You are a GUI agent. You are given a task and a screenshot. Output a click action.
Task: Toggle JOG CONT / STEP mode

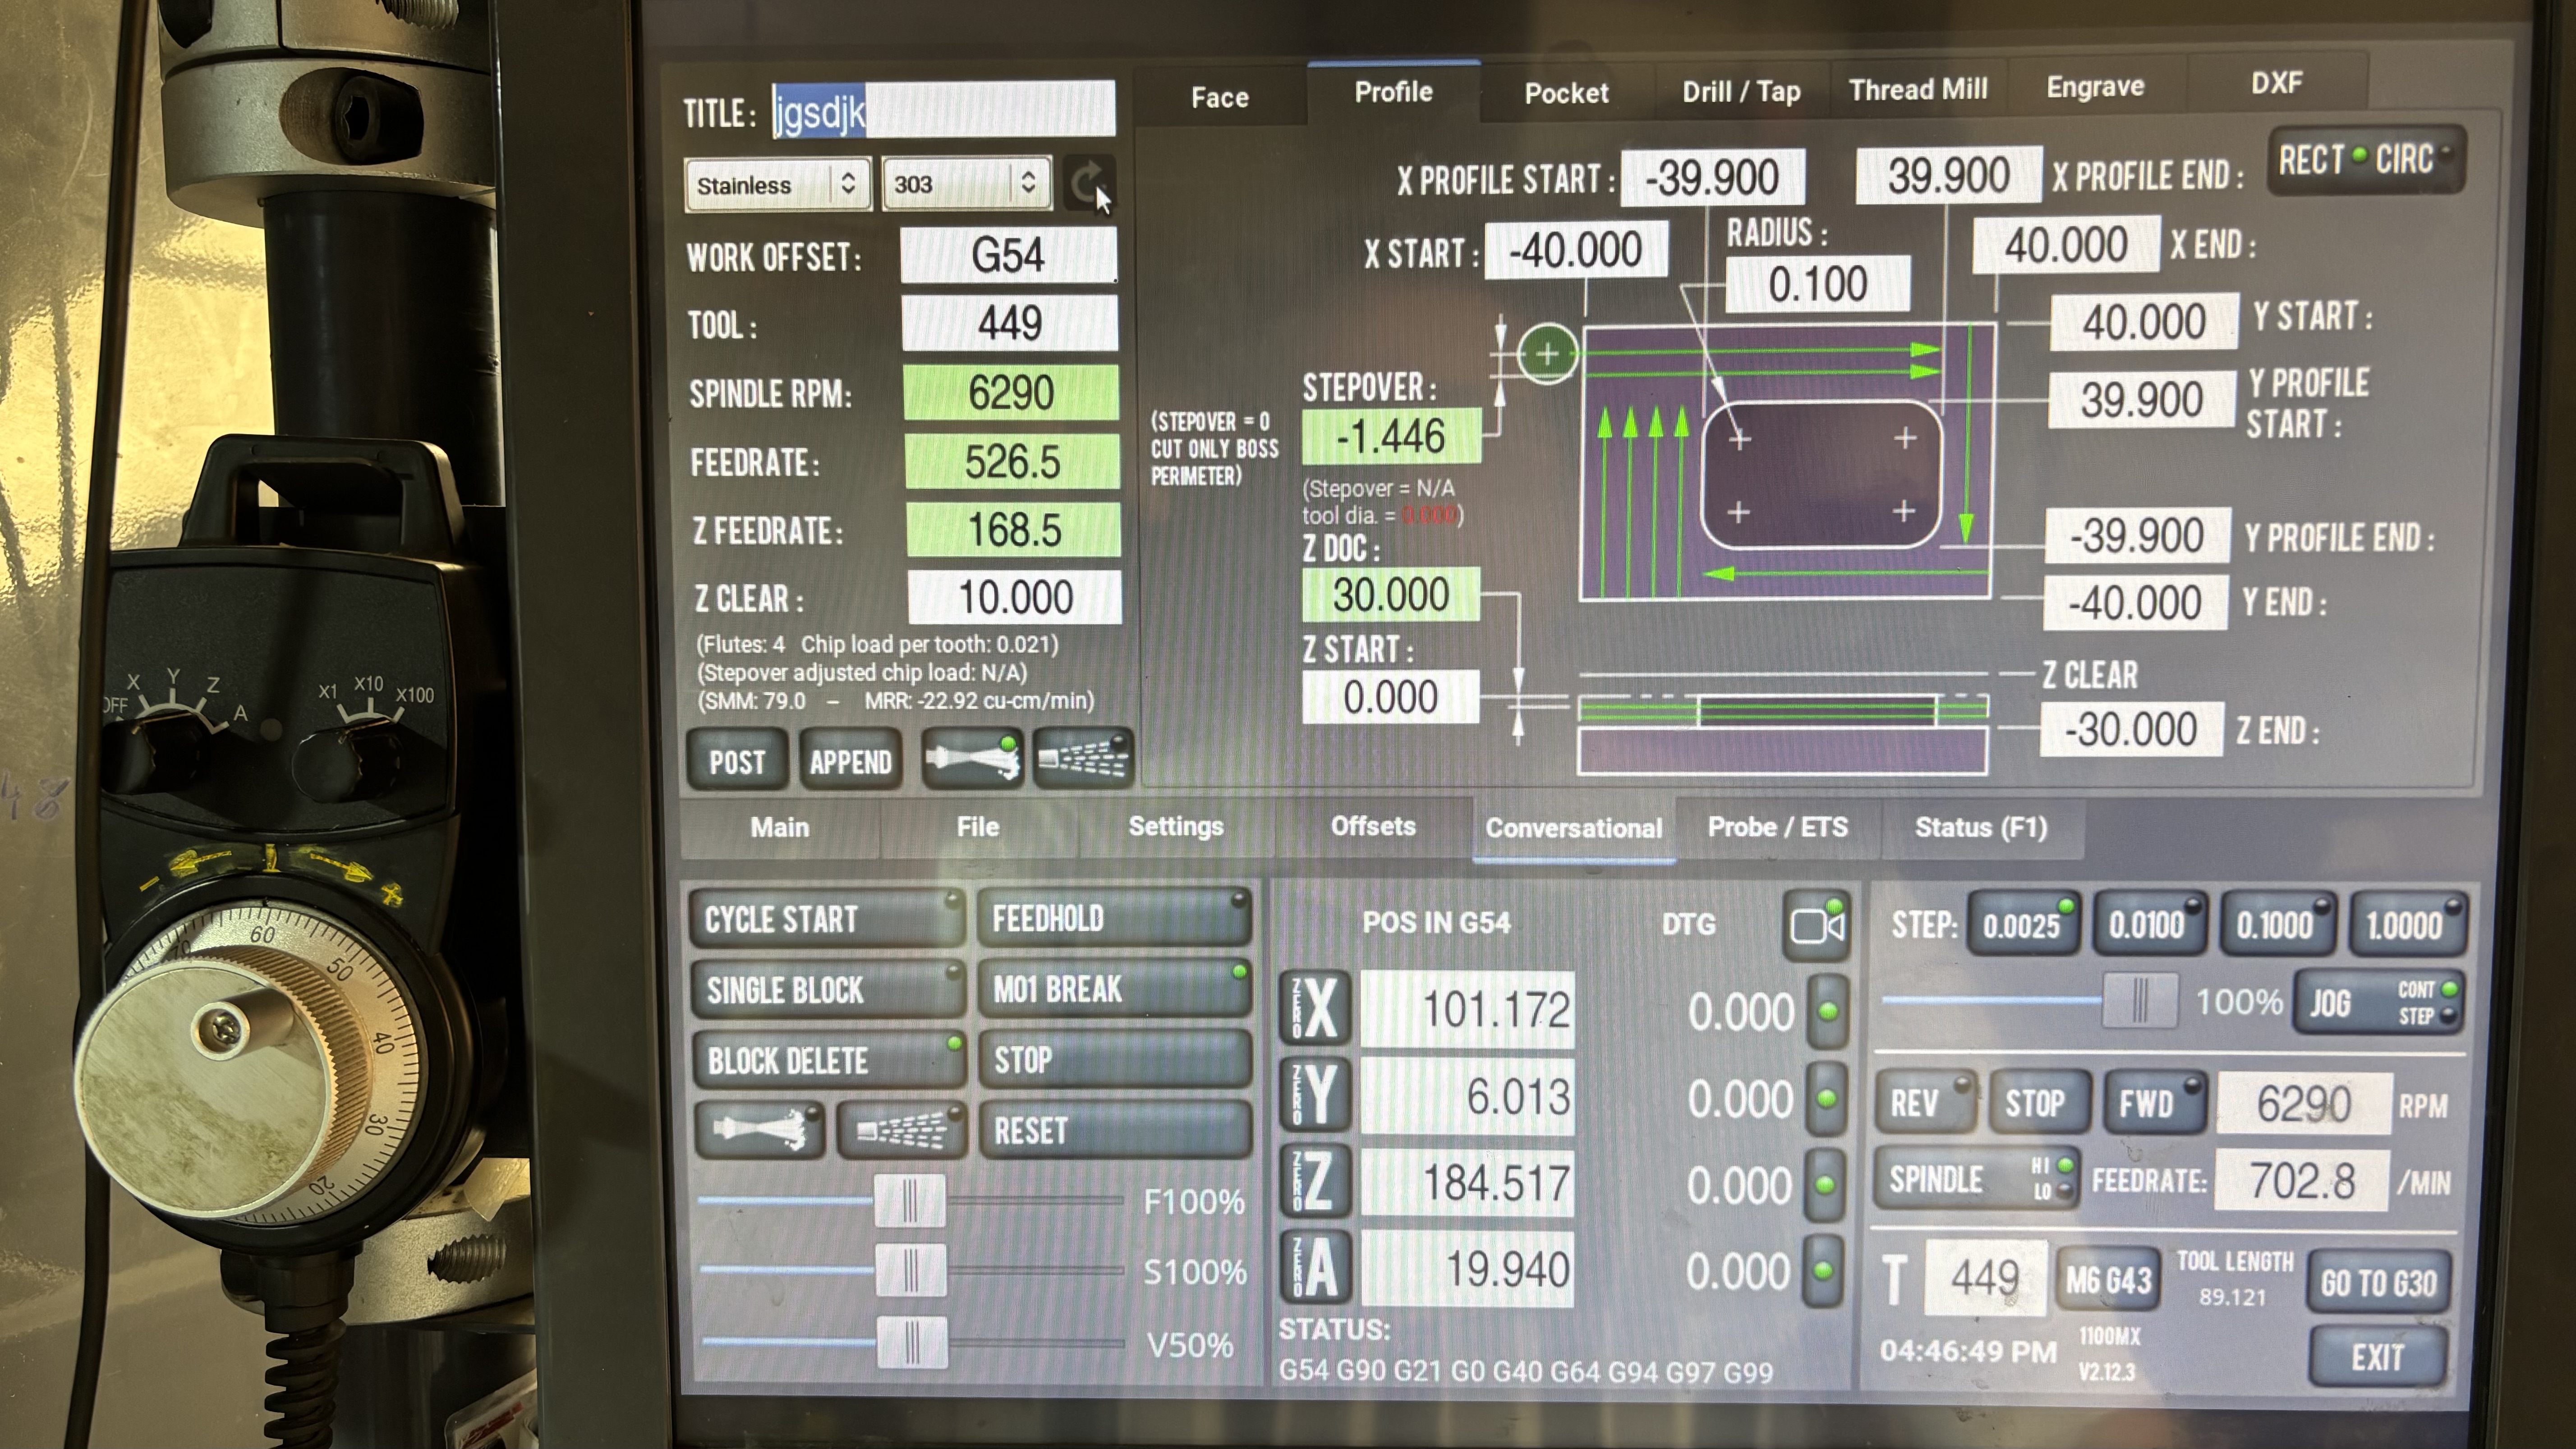(2378, 1002)
